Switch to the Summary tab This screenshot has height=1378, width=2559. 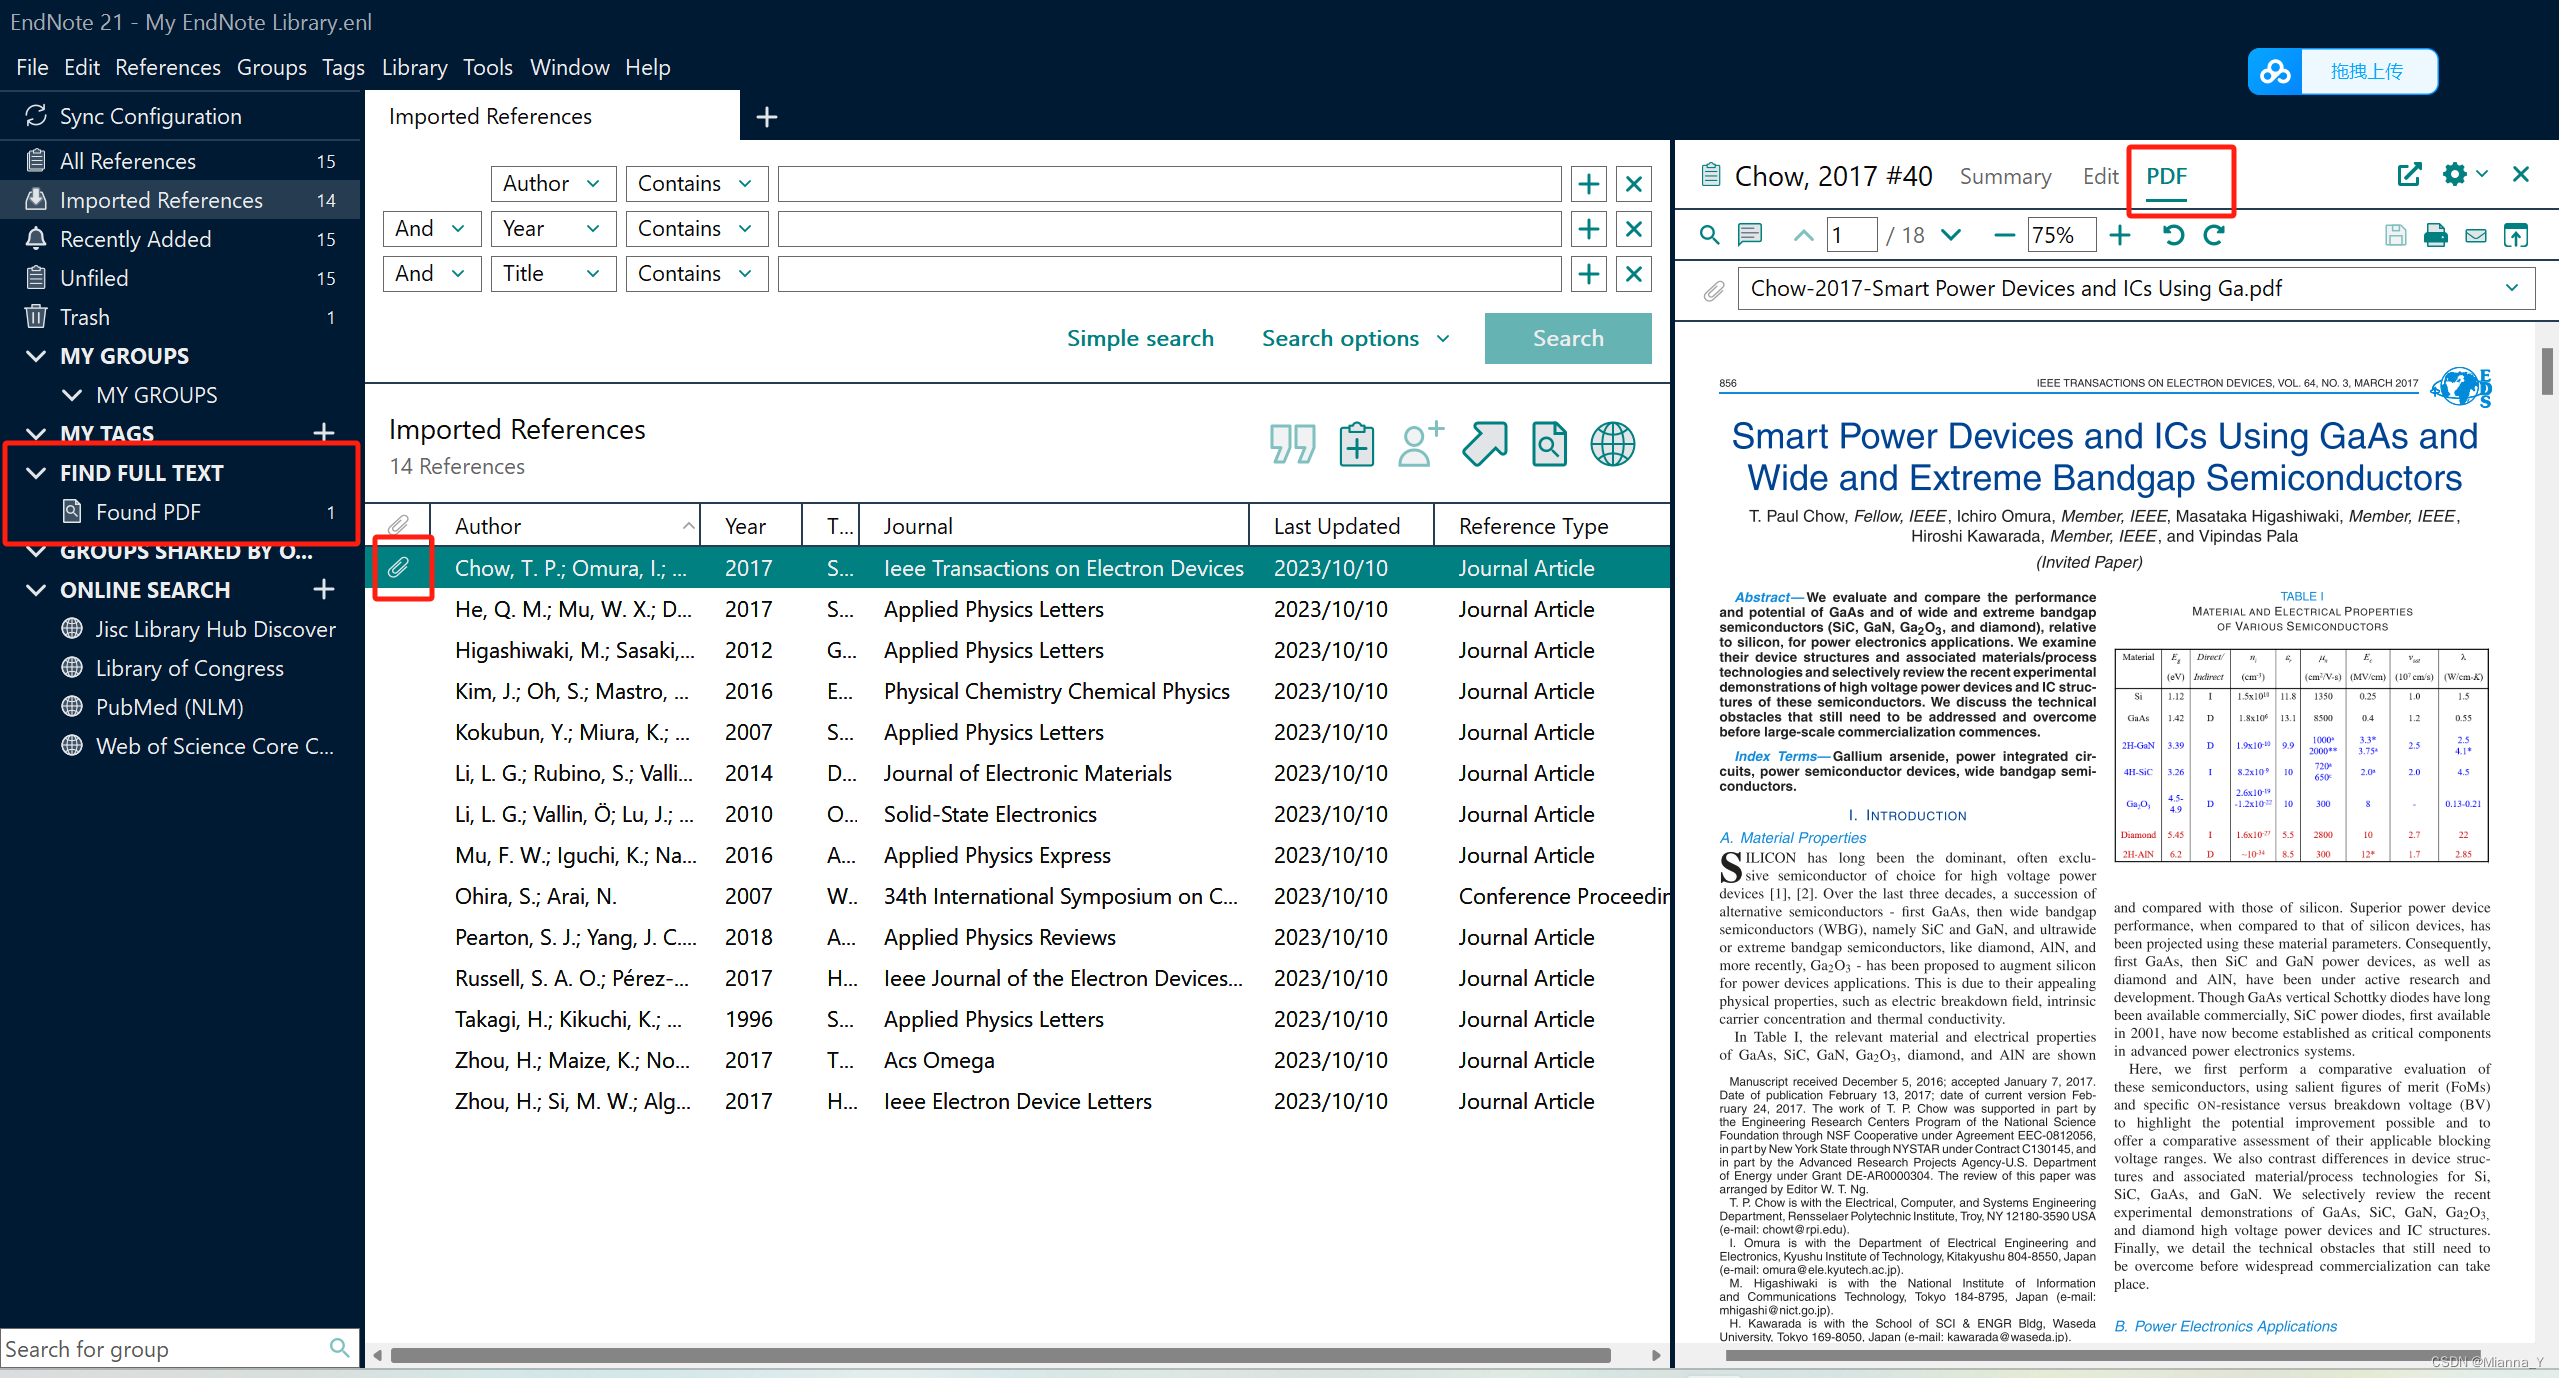coord(2004,176)
